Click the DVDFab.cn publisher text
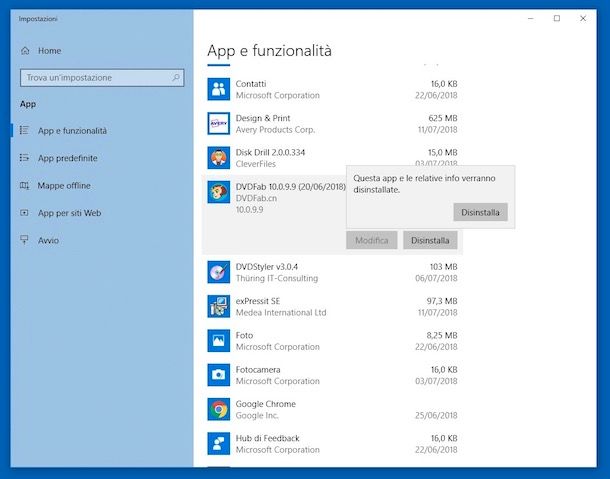 tap(256, 198)
